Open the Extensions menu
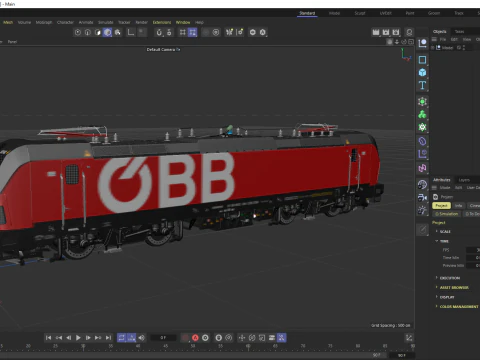 tap(162, 22)
